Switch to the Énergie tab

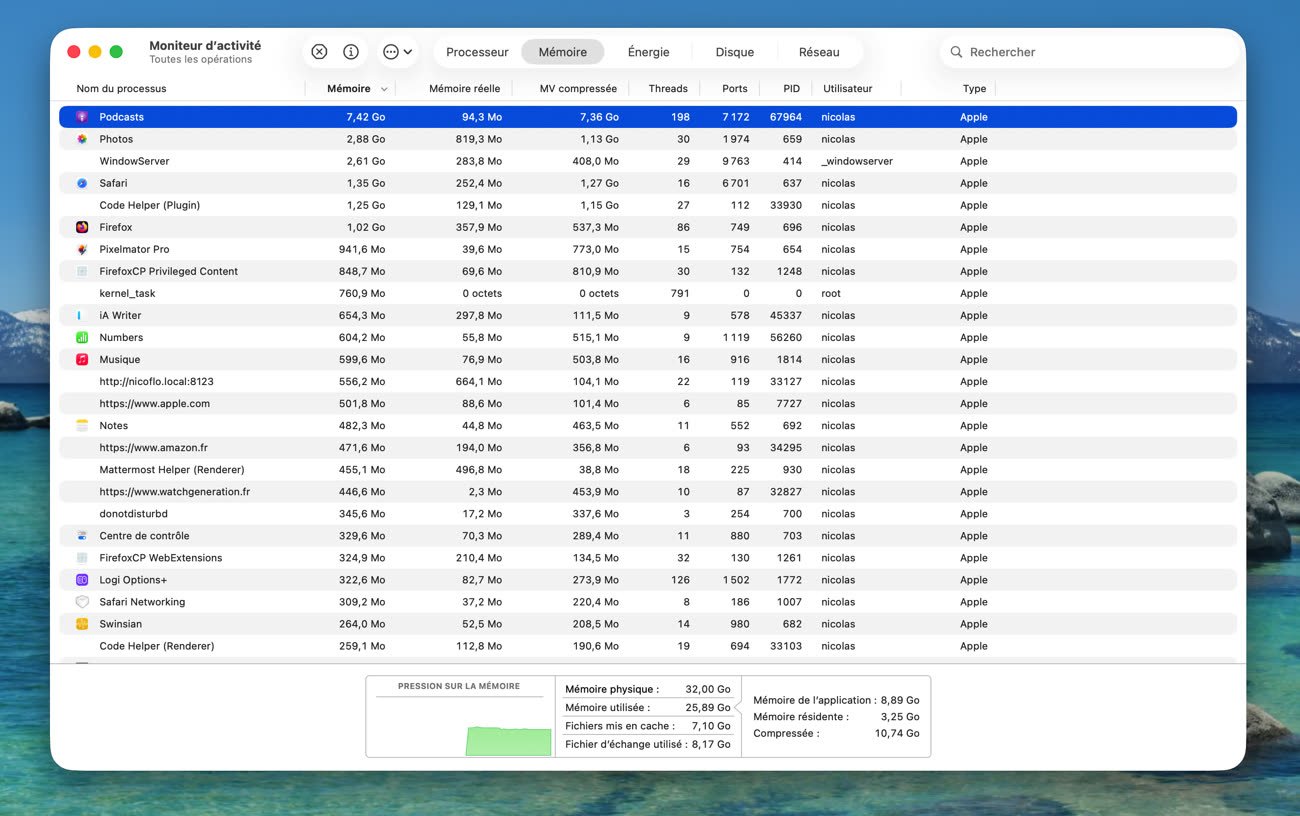(648, 52)
